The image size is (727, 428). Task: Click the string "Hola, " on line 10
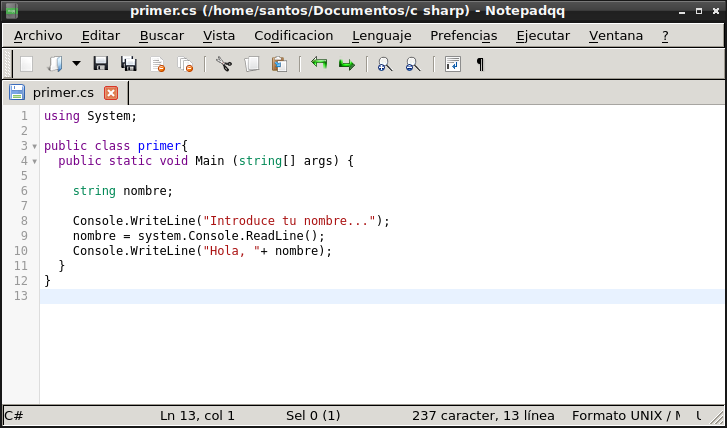click(231, 251)
